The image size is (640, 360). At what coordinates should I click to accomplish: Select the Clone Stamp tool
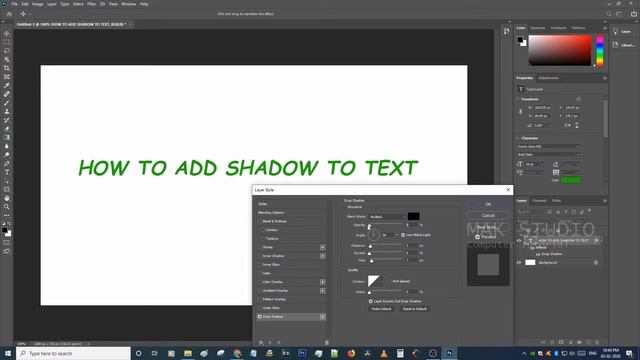click(x=7, y=111)
